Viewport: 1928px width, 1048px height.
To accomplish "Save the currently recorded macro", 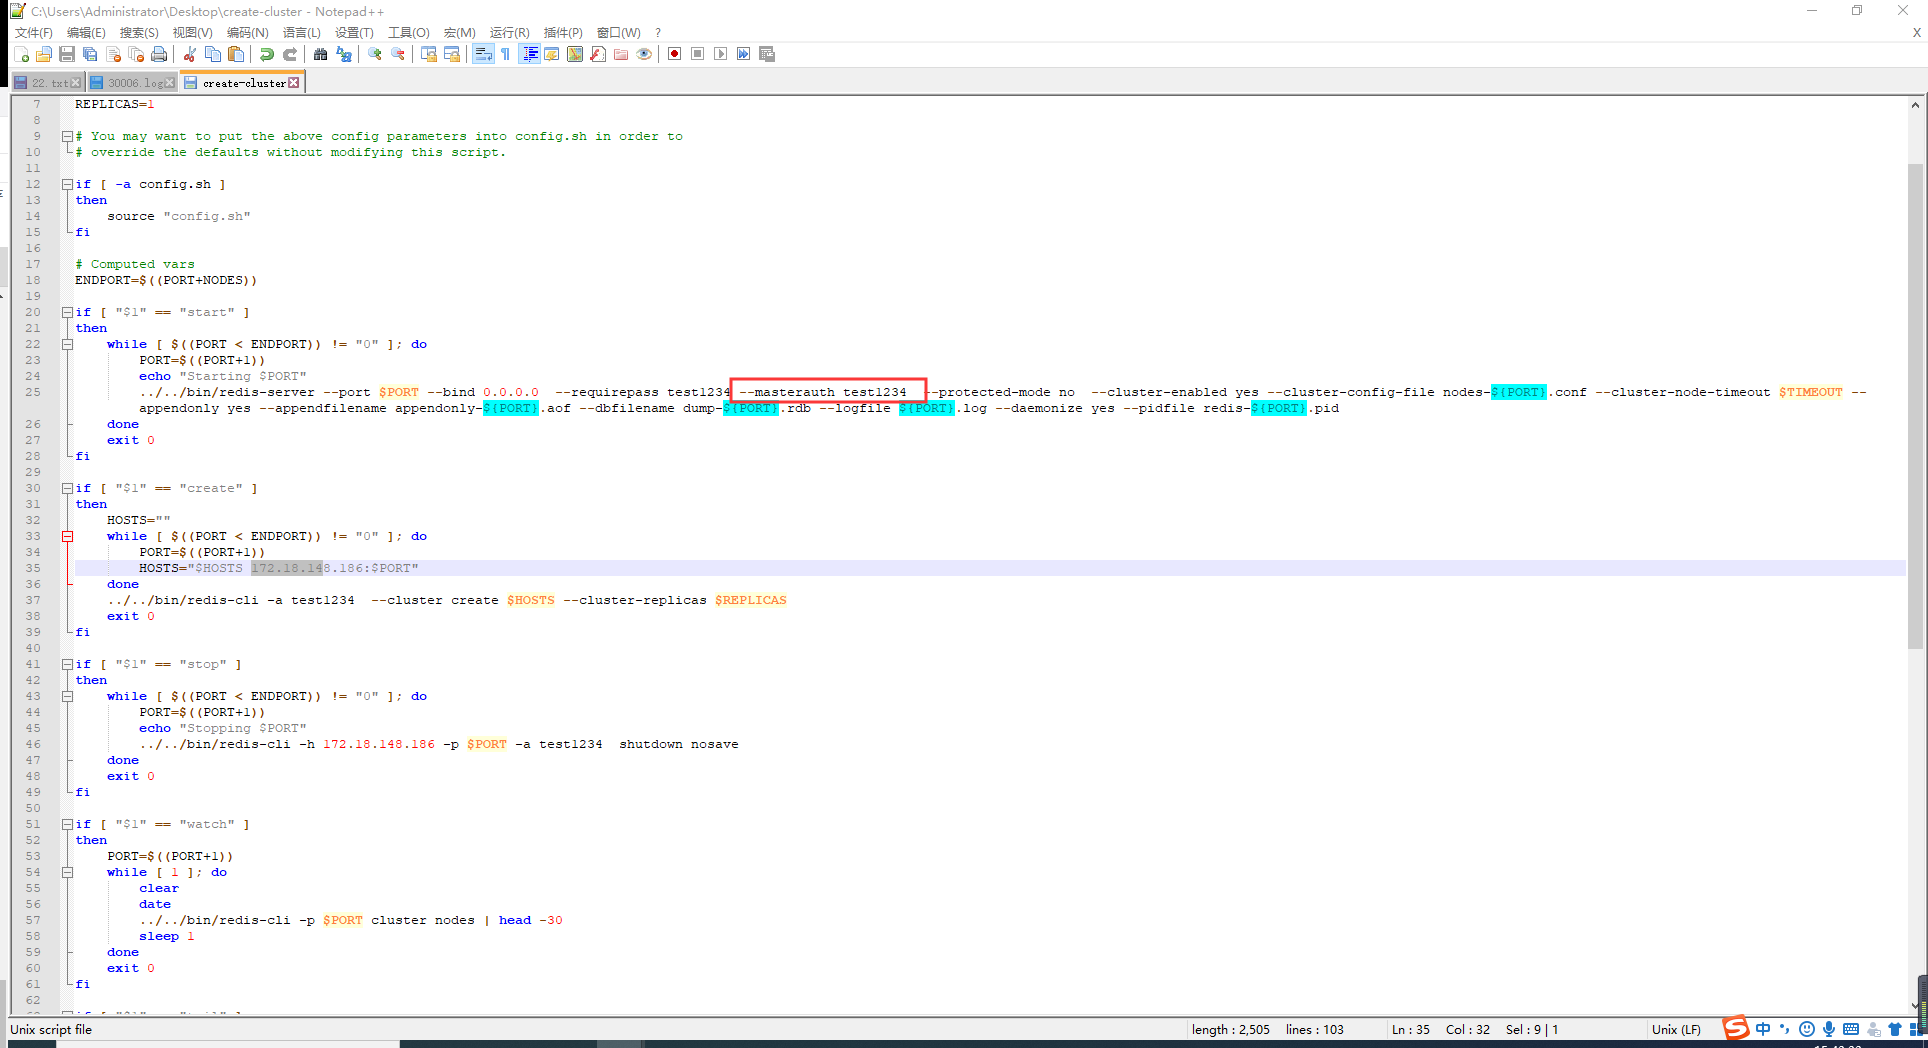I will pos(767,54).
